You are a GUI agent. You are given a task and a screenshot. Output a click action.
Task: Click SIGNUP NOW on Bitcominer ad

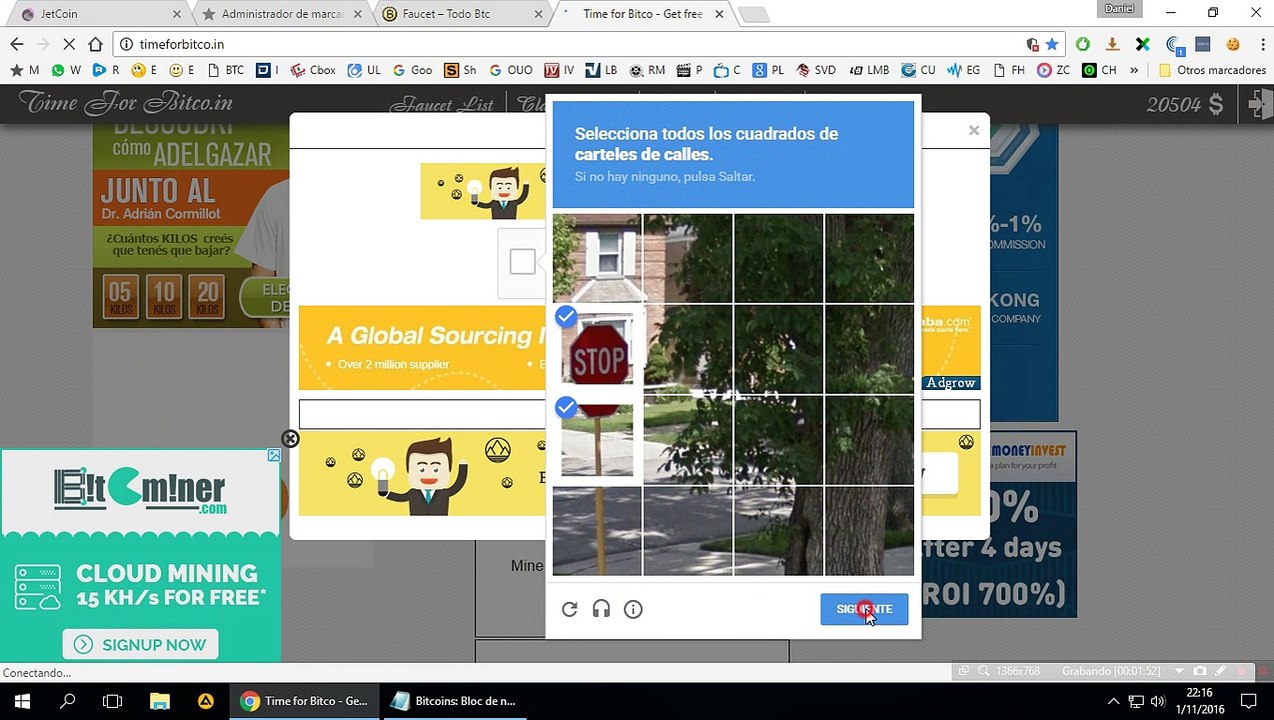click(x=140, y=644)
